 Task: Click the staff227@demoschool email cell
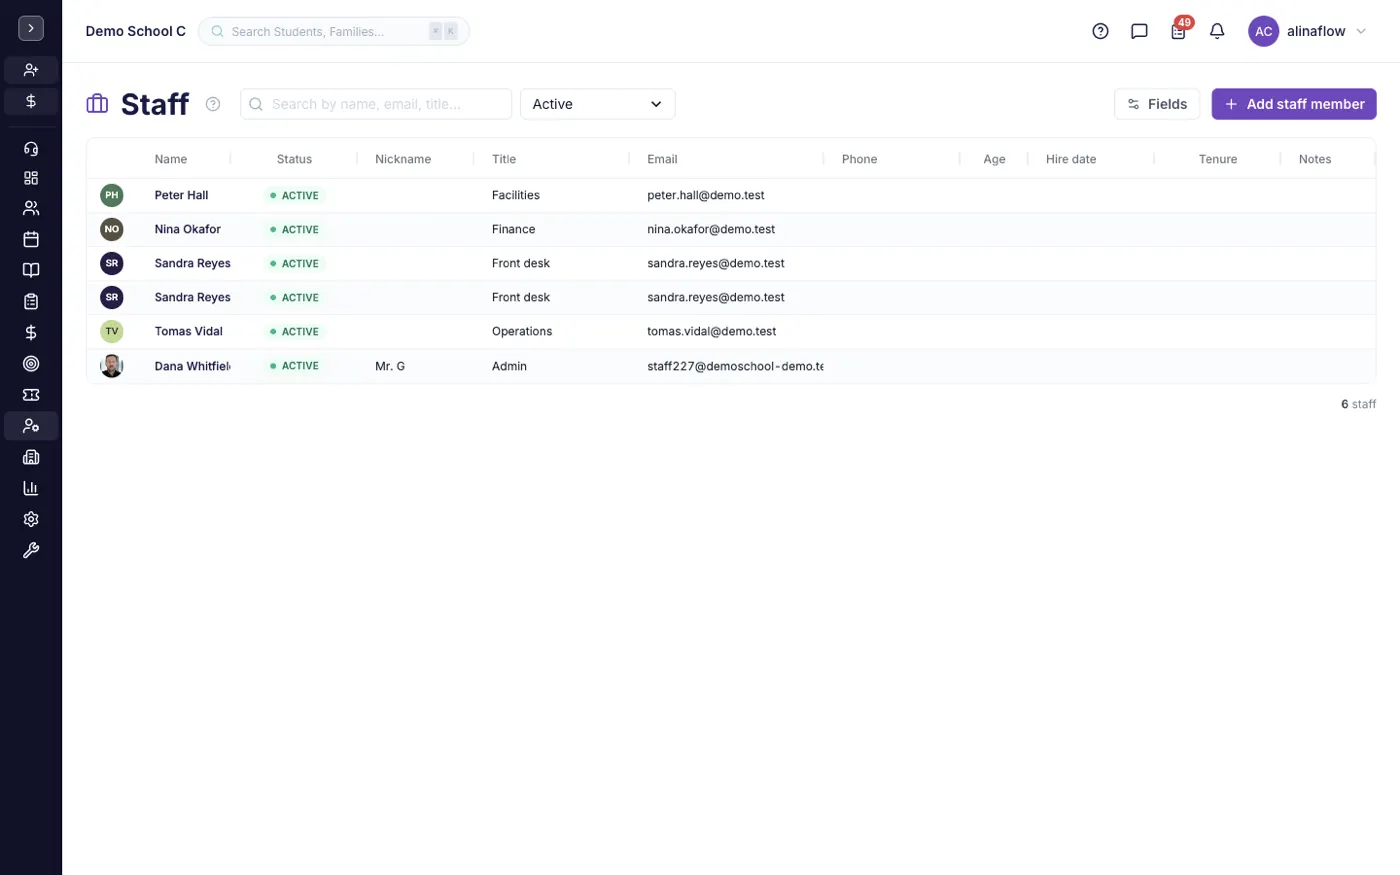pos(735,366)
